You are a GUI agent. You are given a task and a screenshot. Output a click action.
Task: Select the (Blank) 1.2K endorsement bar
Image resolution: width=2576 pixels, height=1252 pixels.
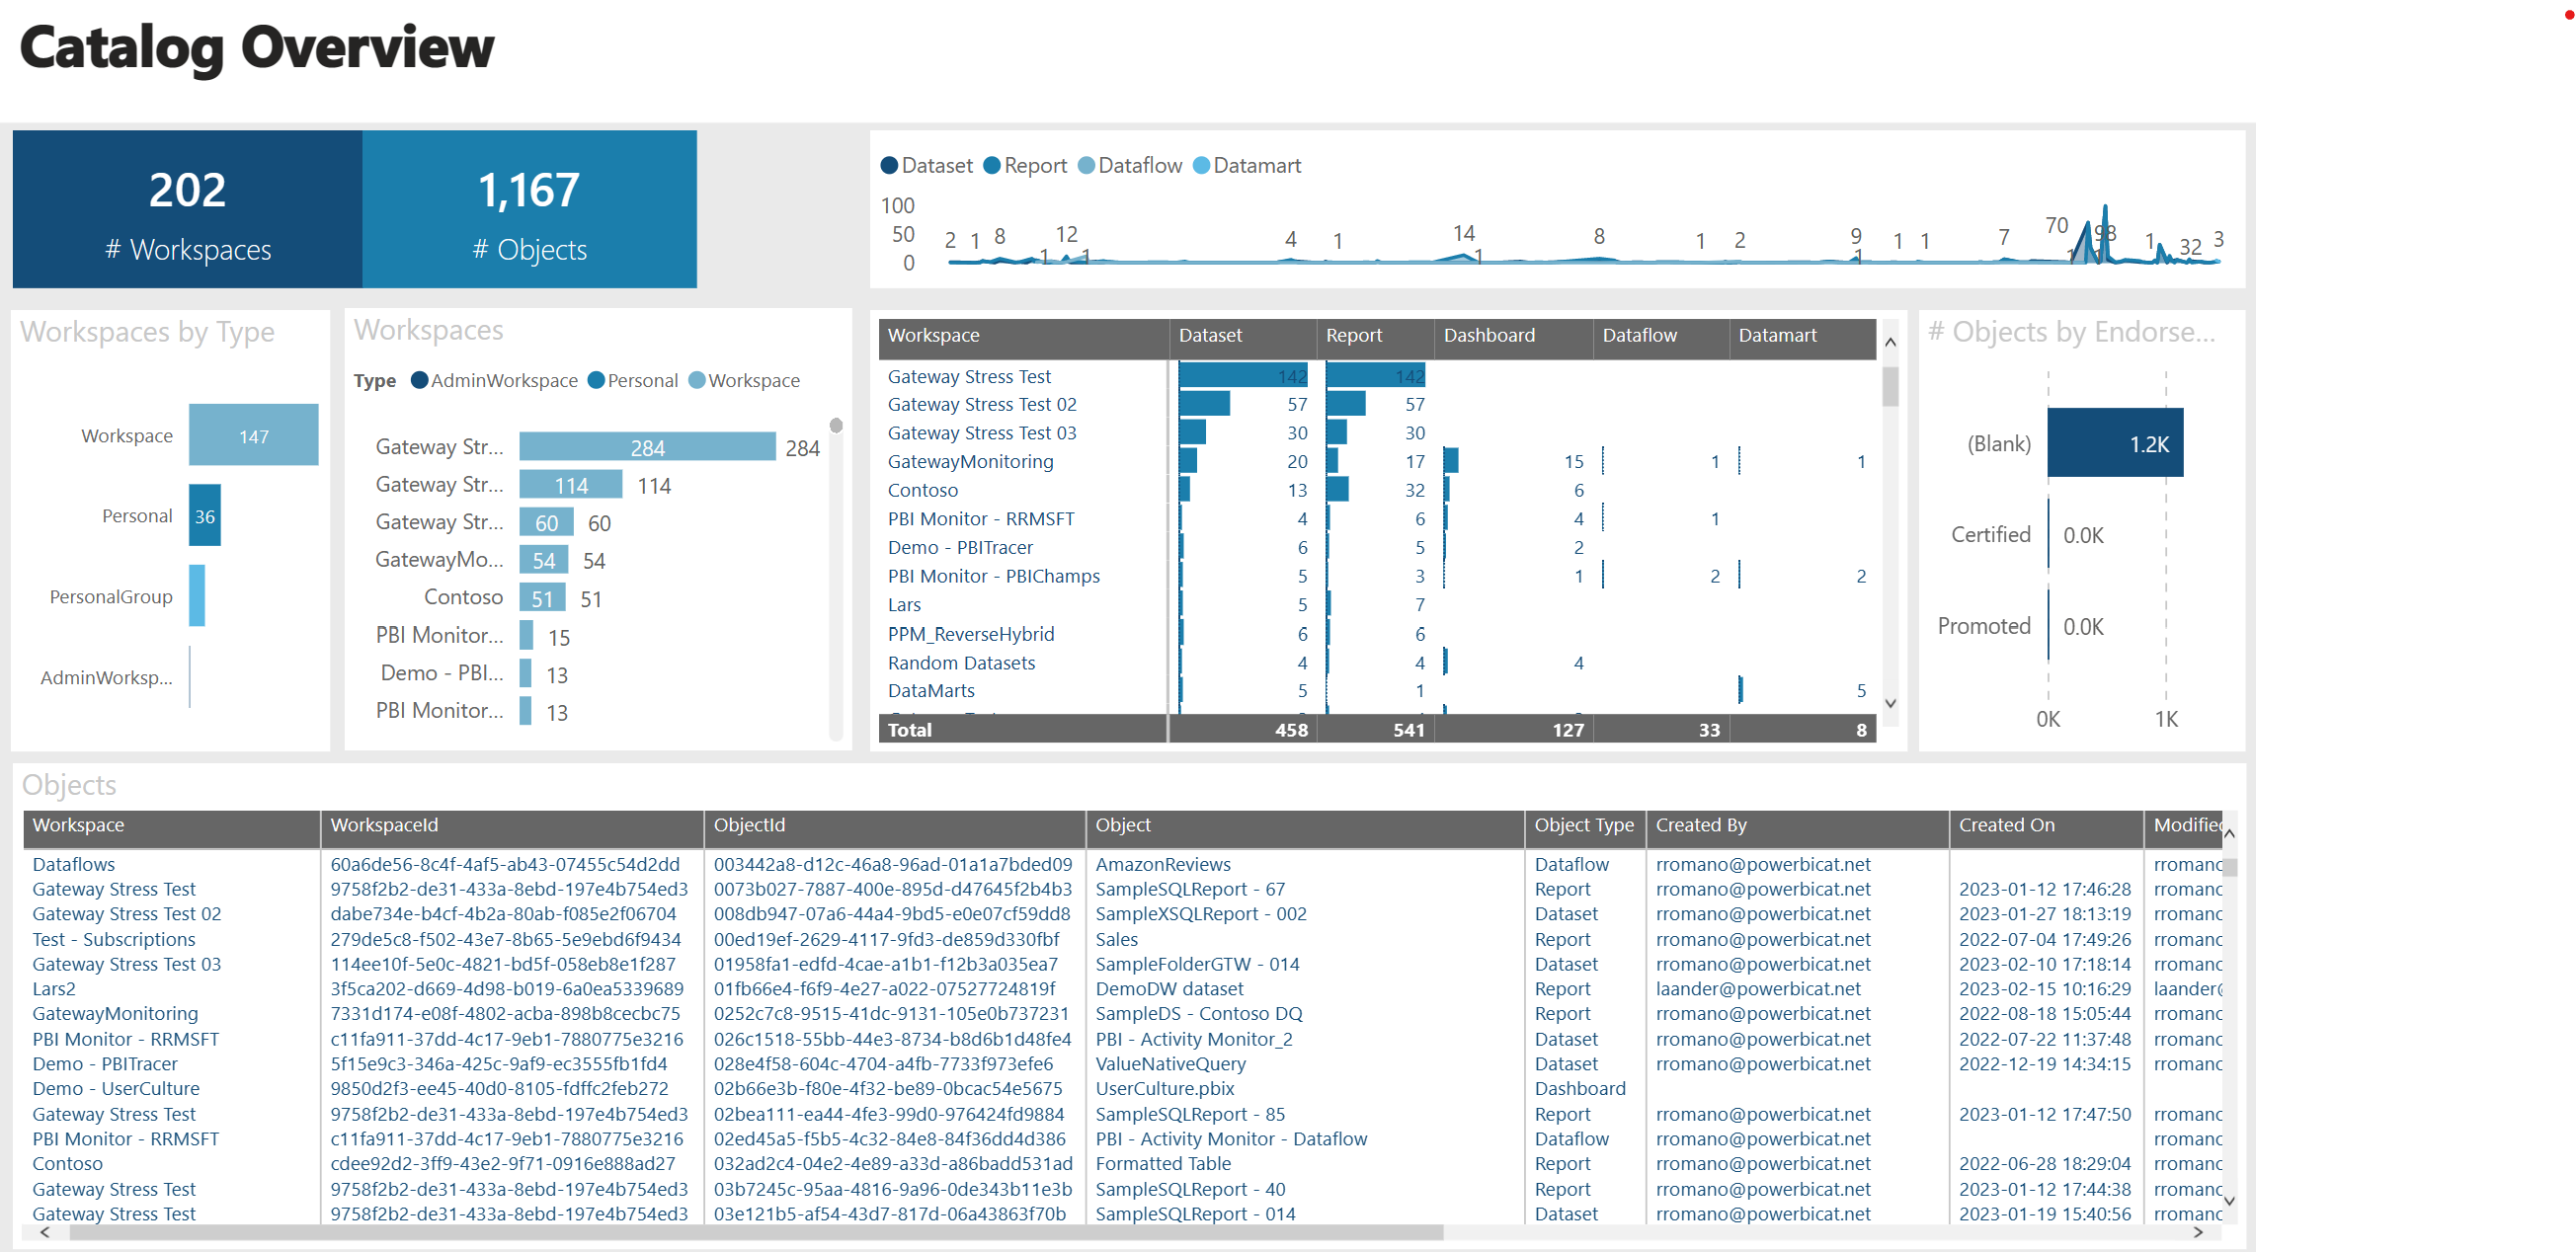2114,443
